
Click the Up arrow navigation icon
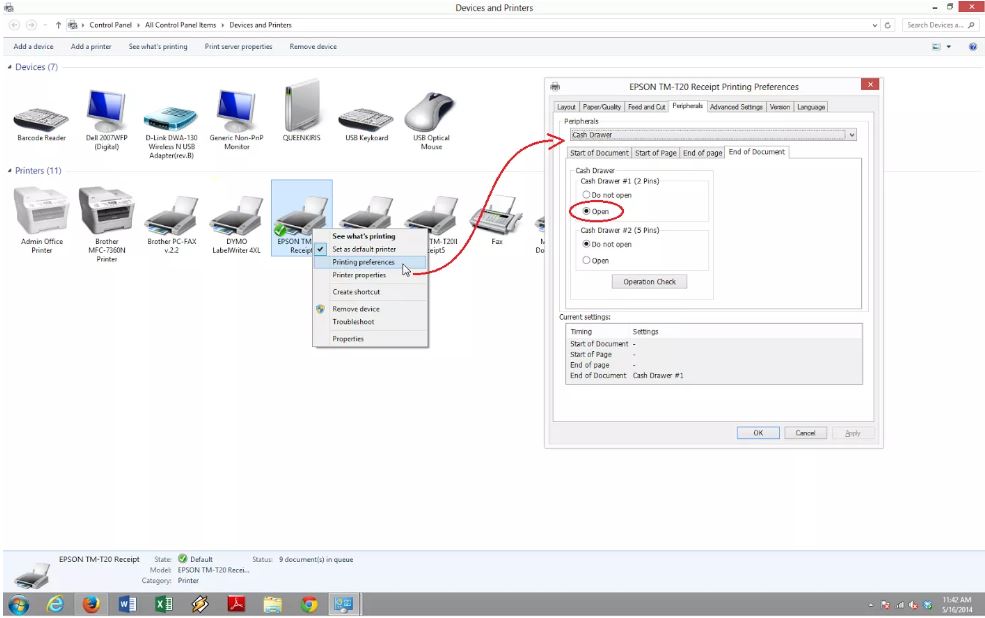[58, 25]
